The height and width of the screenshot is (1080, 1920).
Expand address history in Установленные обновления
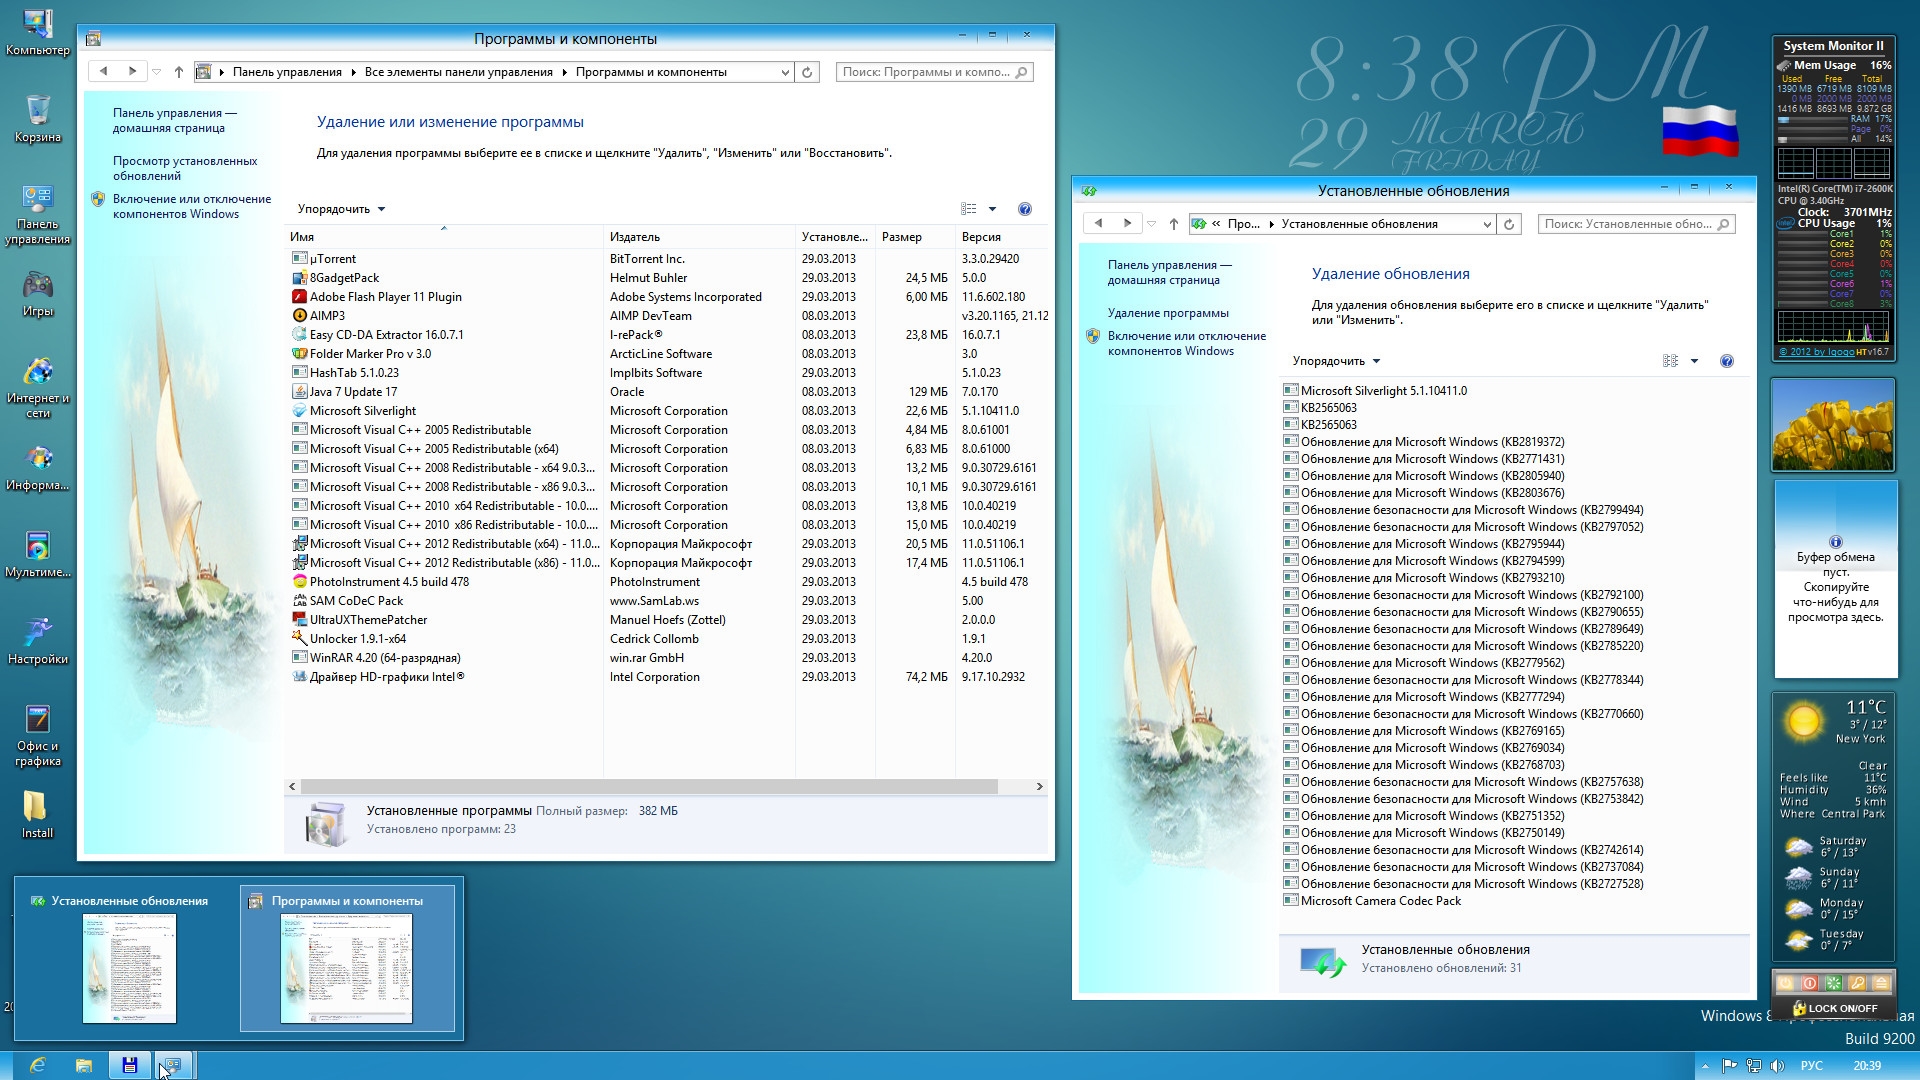point(1487,224)
